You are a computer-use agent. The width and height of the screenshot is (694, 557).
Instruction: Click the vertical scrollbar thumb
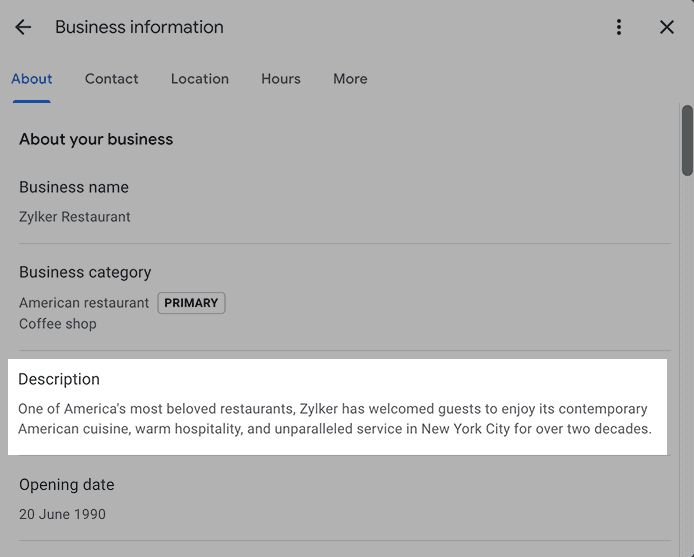click(x=687, y=140)
